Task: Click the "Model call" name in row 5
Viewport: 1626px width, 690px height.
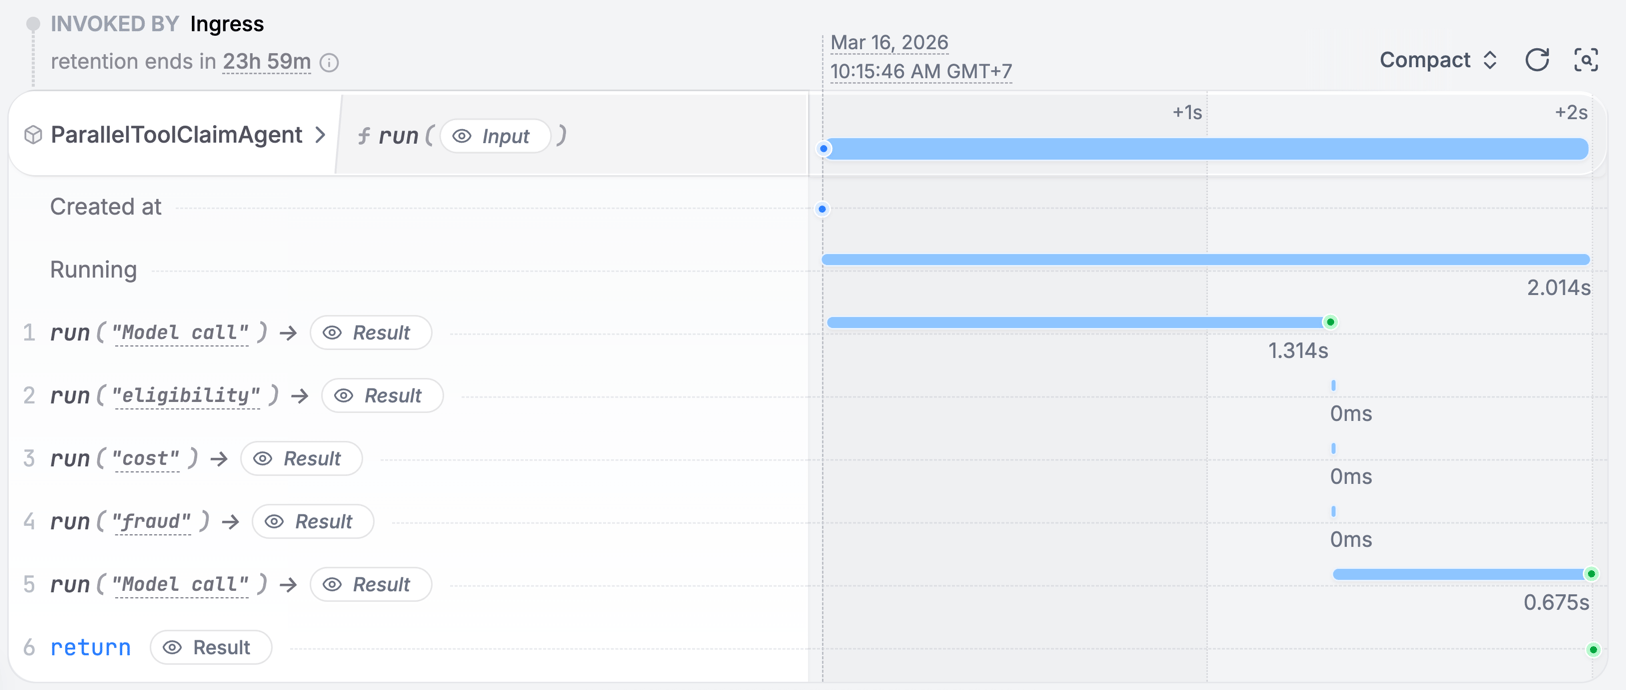Action: [181, 585]
